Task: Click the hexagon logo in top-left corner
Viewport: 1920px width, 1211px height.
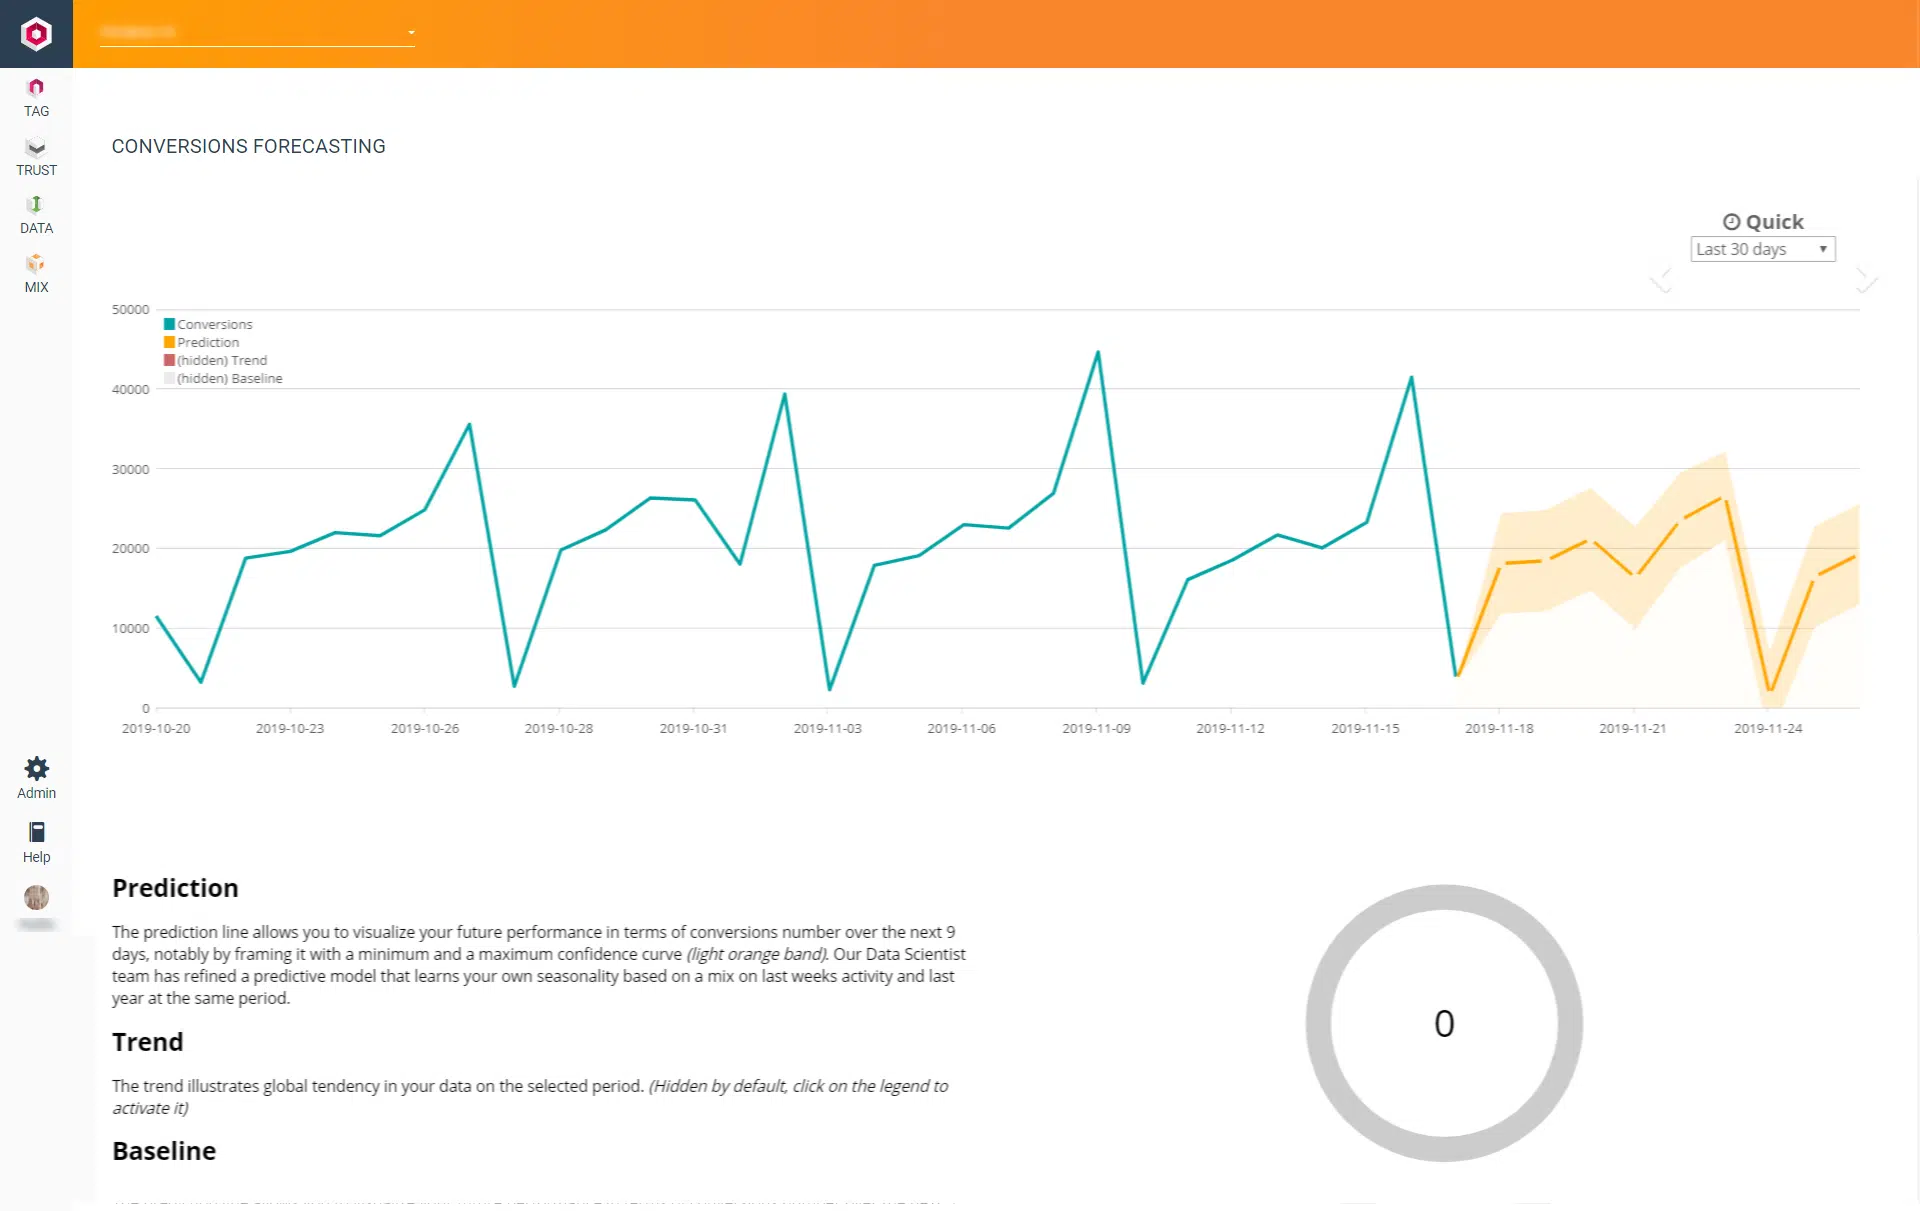Action: point(36,34)
